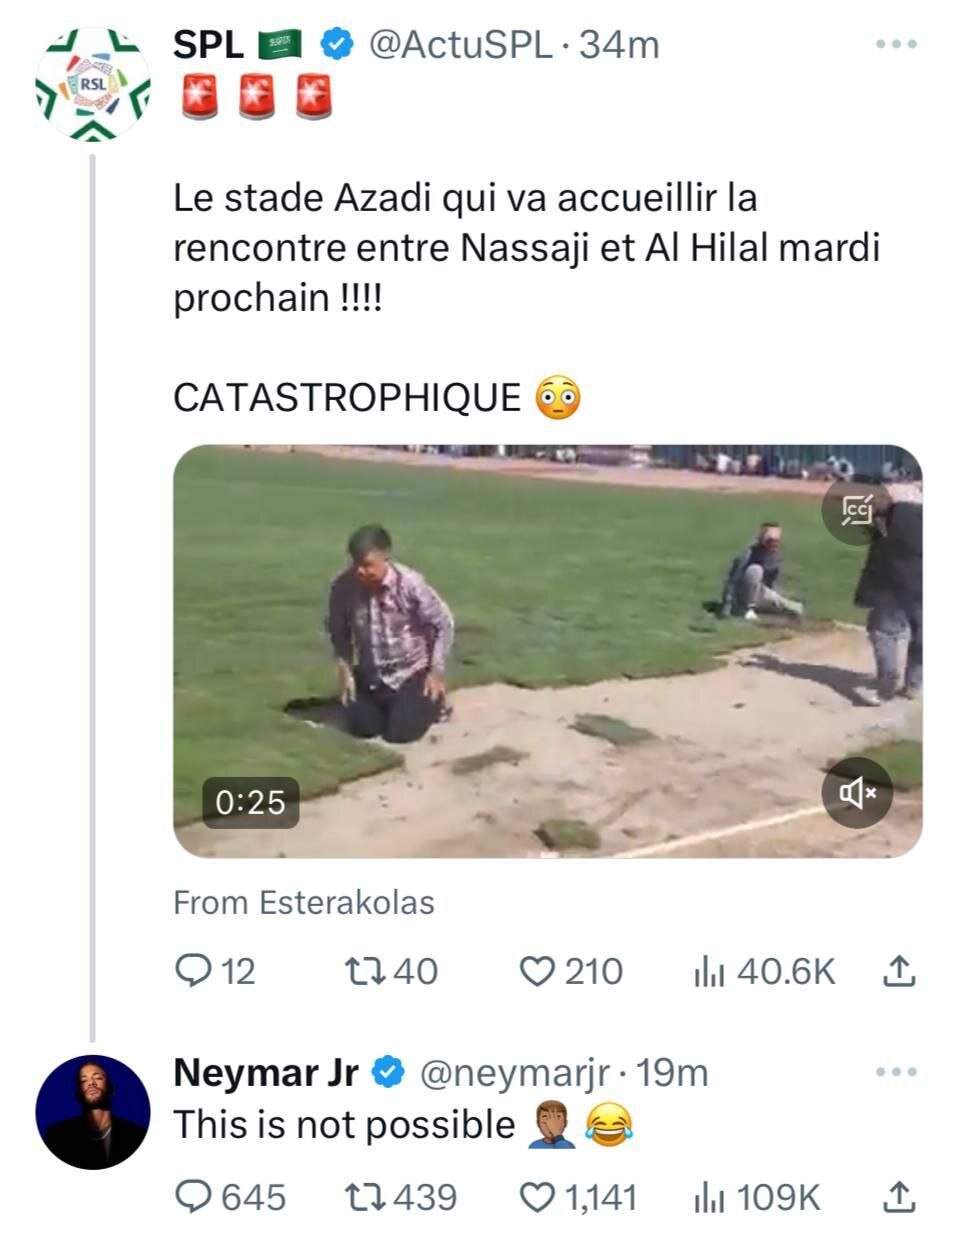959x1244 pixels.
Task: Unmute the video sound
Action: point(857,793)
